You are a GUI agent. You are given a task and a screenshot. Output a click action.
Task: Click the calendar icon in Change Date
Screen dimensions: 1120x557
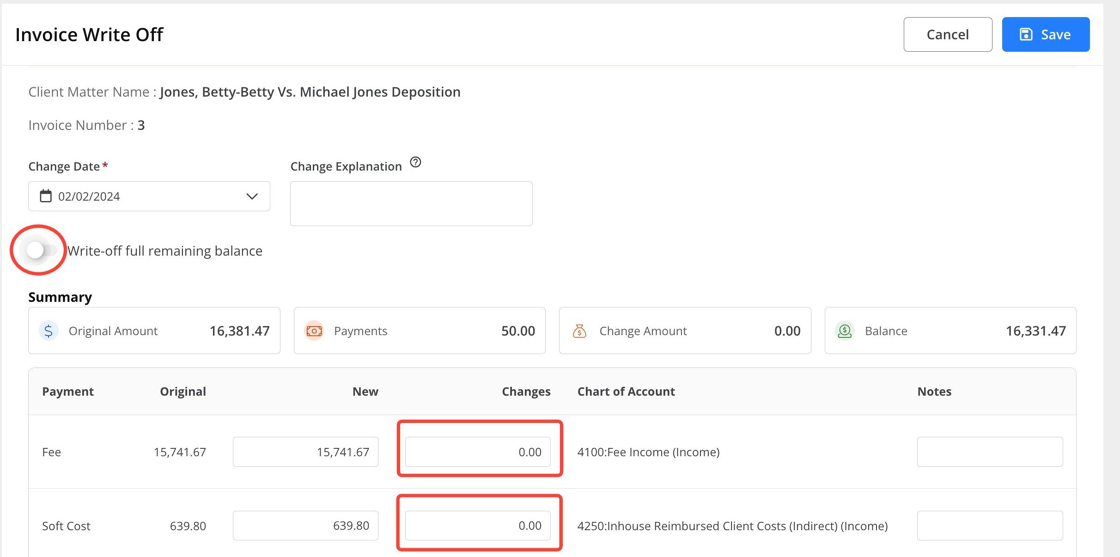[x=46, y=196]
